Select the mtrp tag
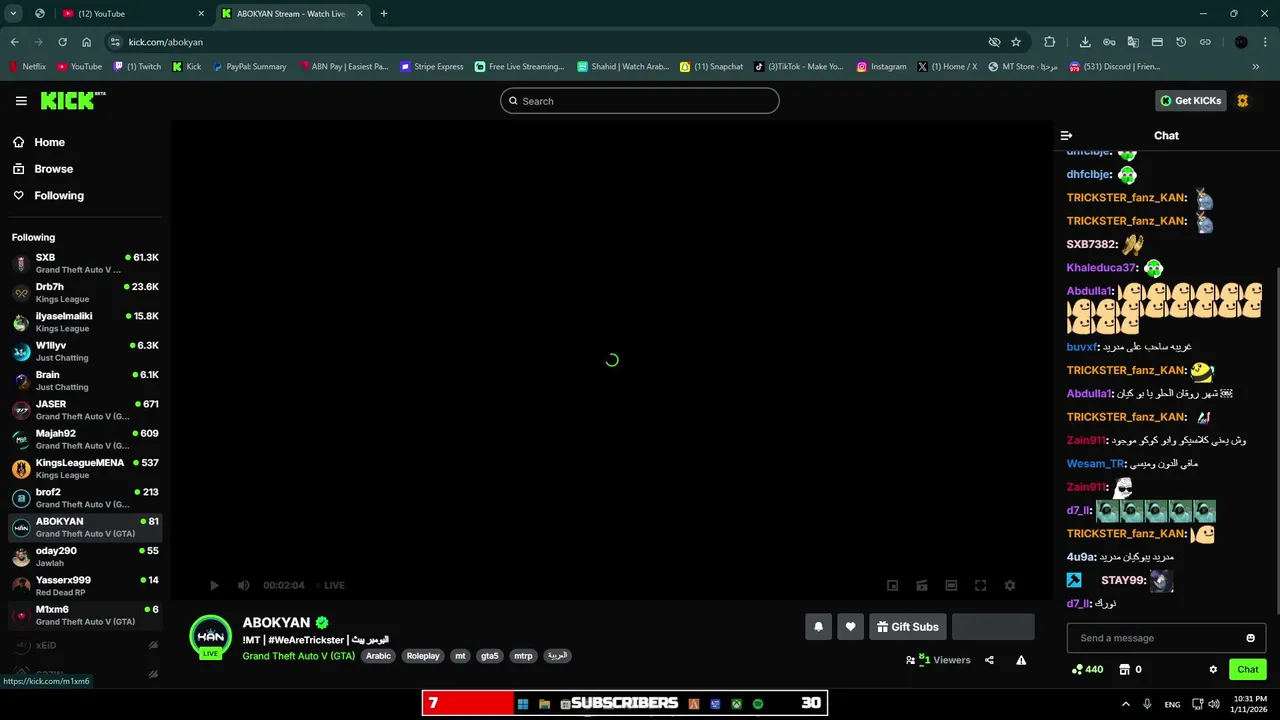 pyautogui.click(x=523, y=656)
